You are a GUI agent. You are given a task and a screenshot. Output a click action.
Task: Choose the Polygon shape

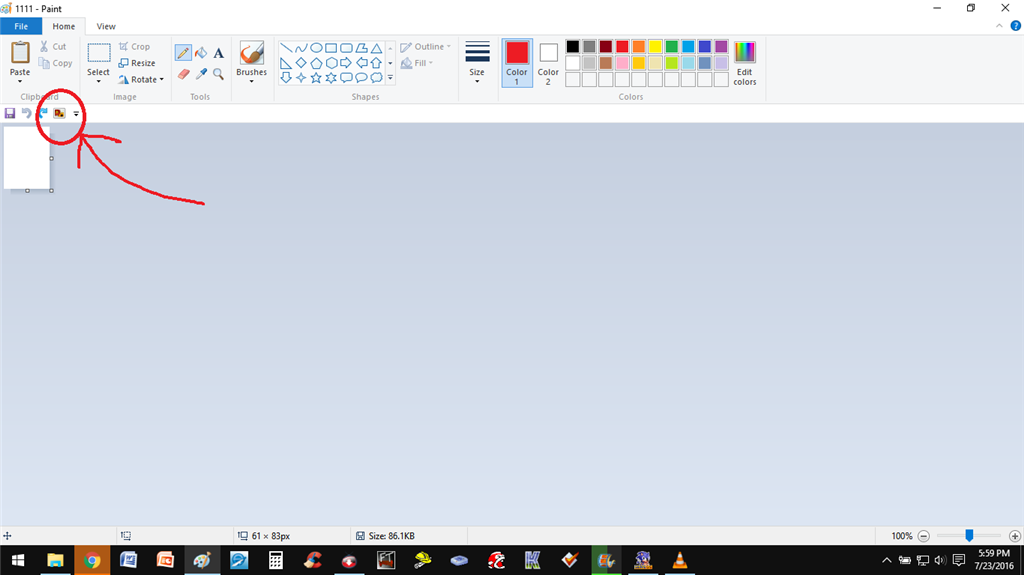pyautogui.click(x=361, y=48)
